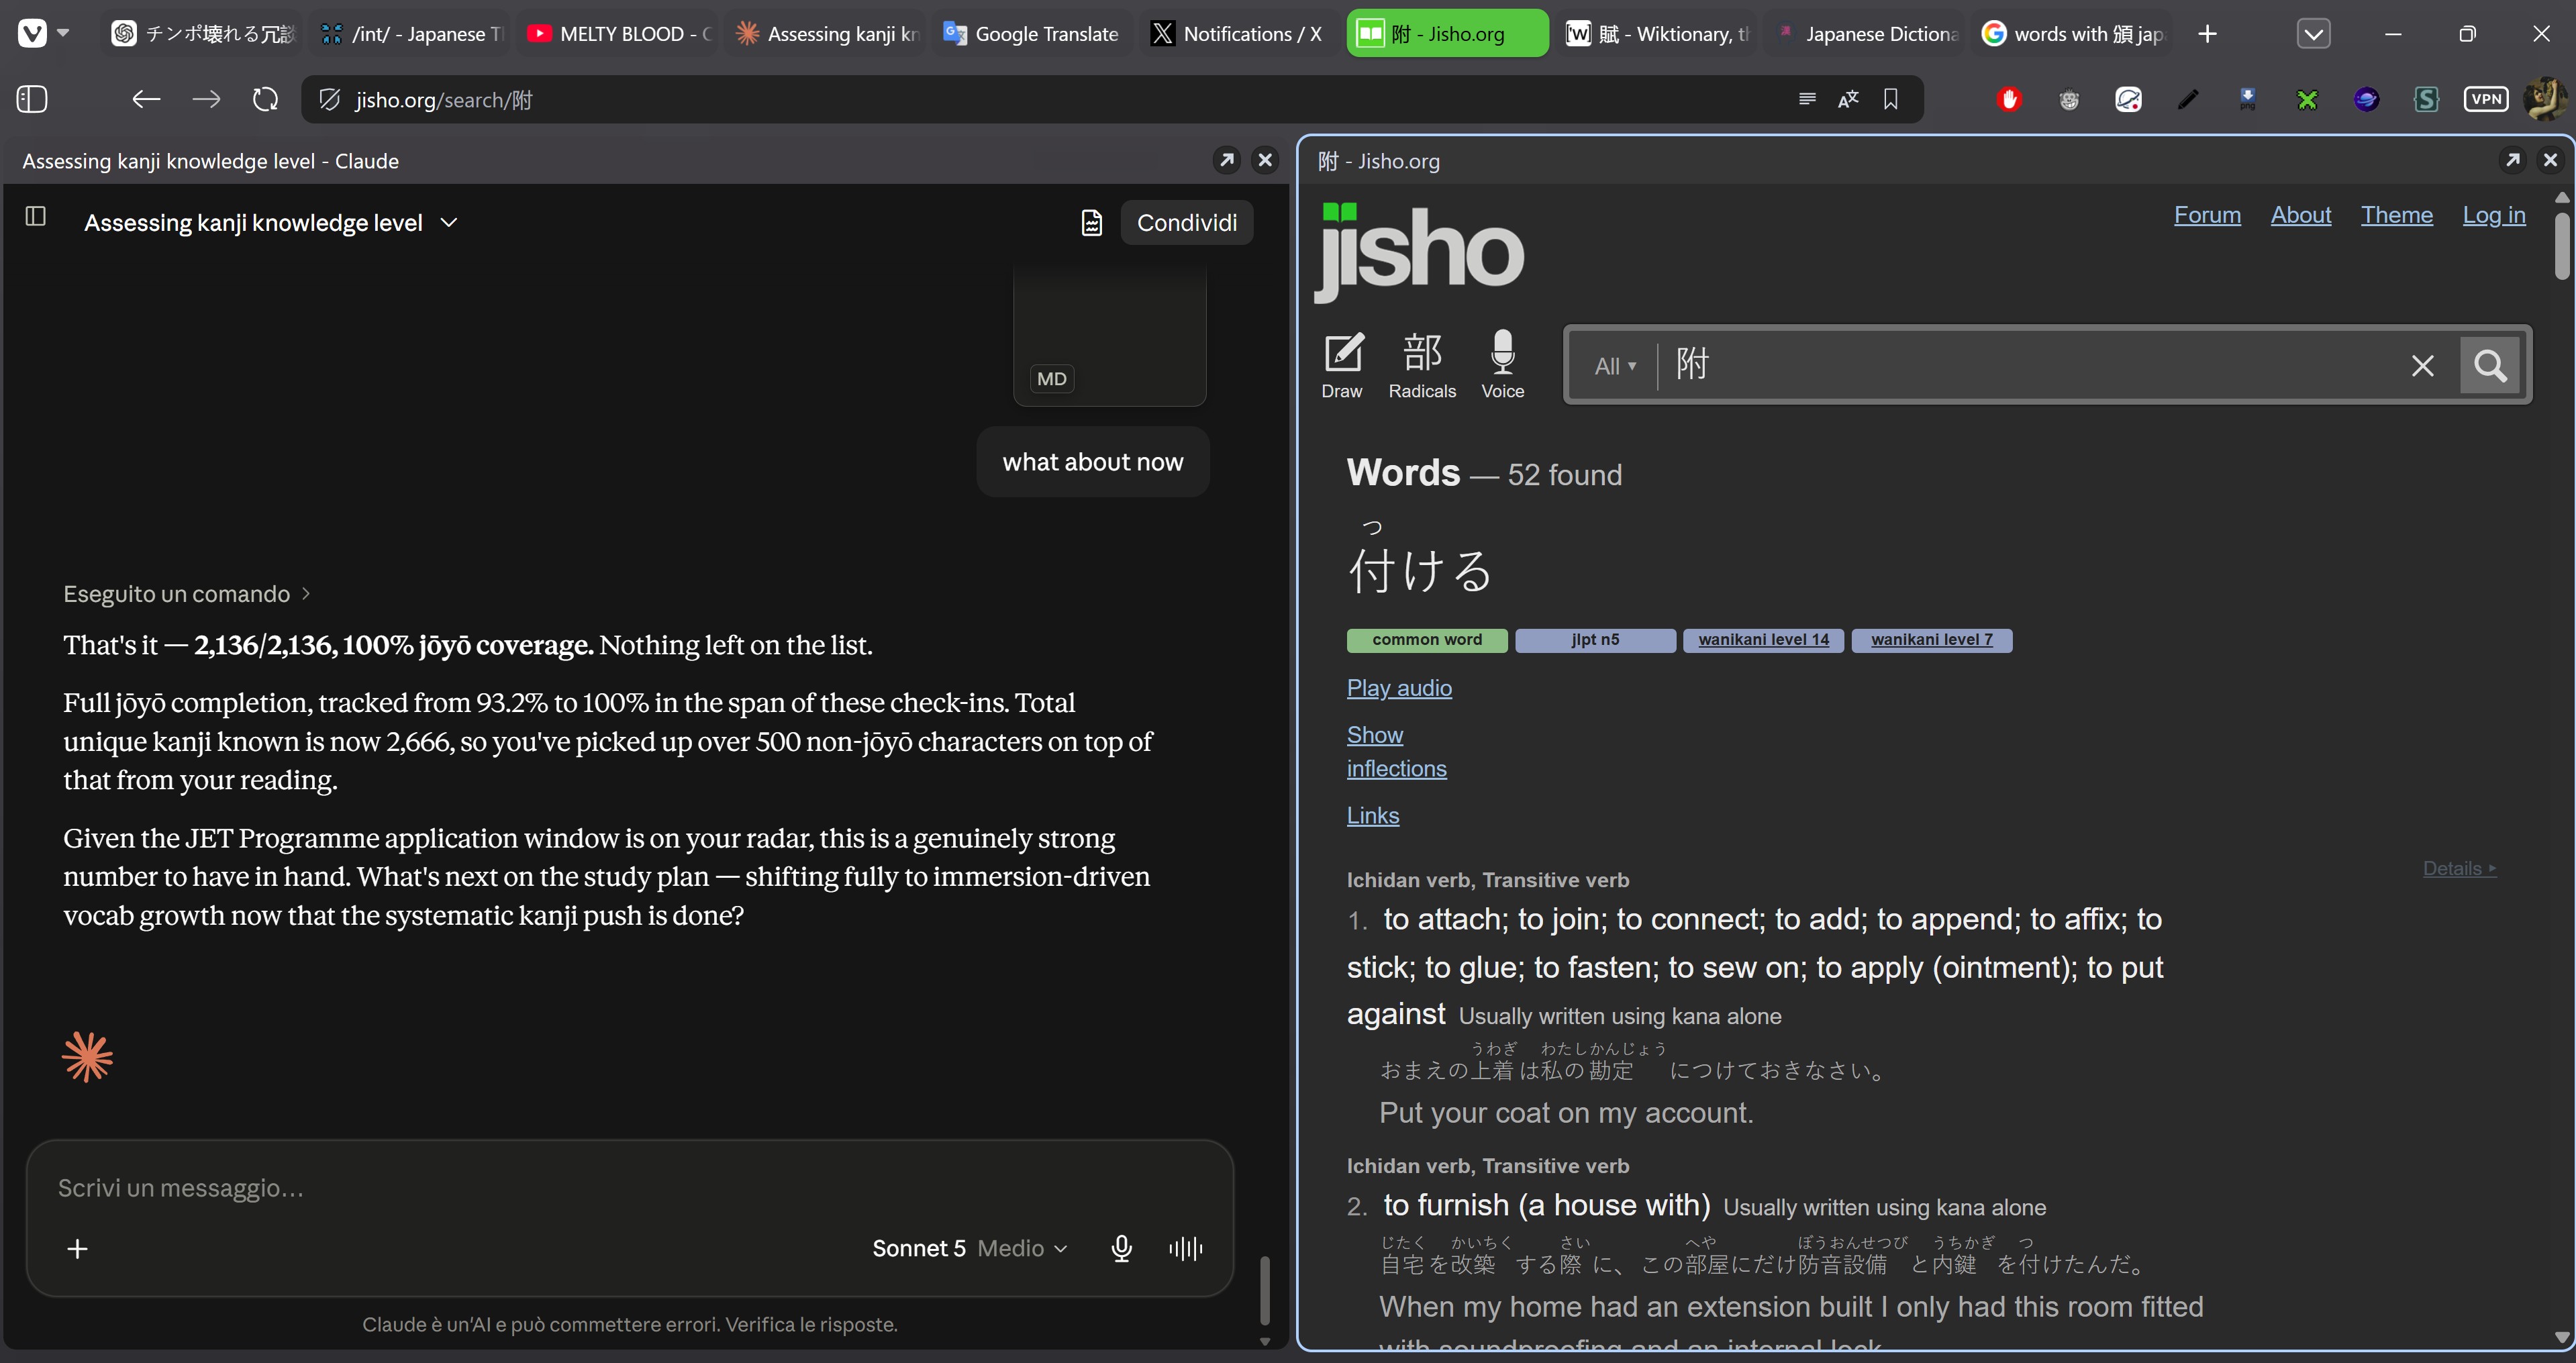Toggle the Claude conversation sidebar

(35, 216)
